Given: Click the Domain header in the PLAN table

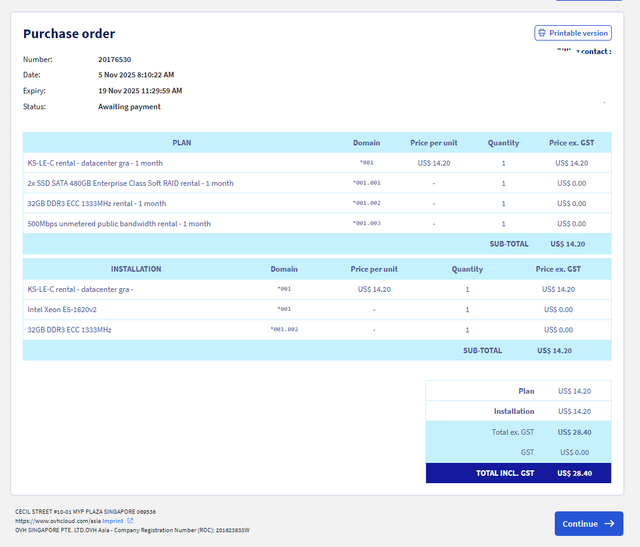Looking at the screenshot, I should pos(367,143).
